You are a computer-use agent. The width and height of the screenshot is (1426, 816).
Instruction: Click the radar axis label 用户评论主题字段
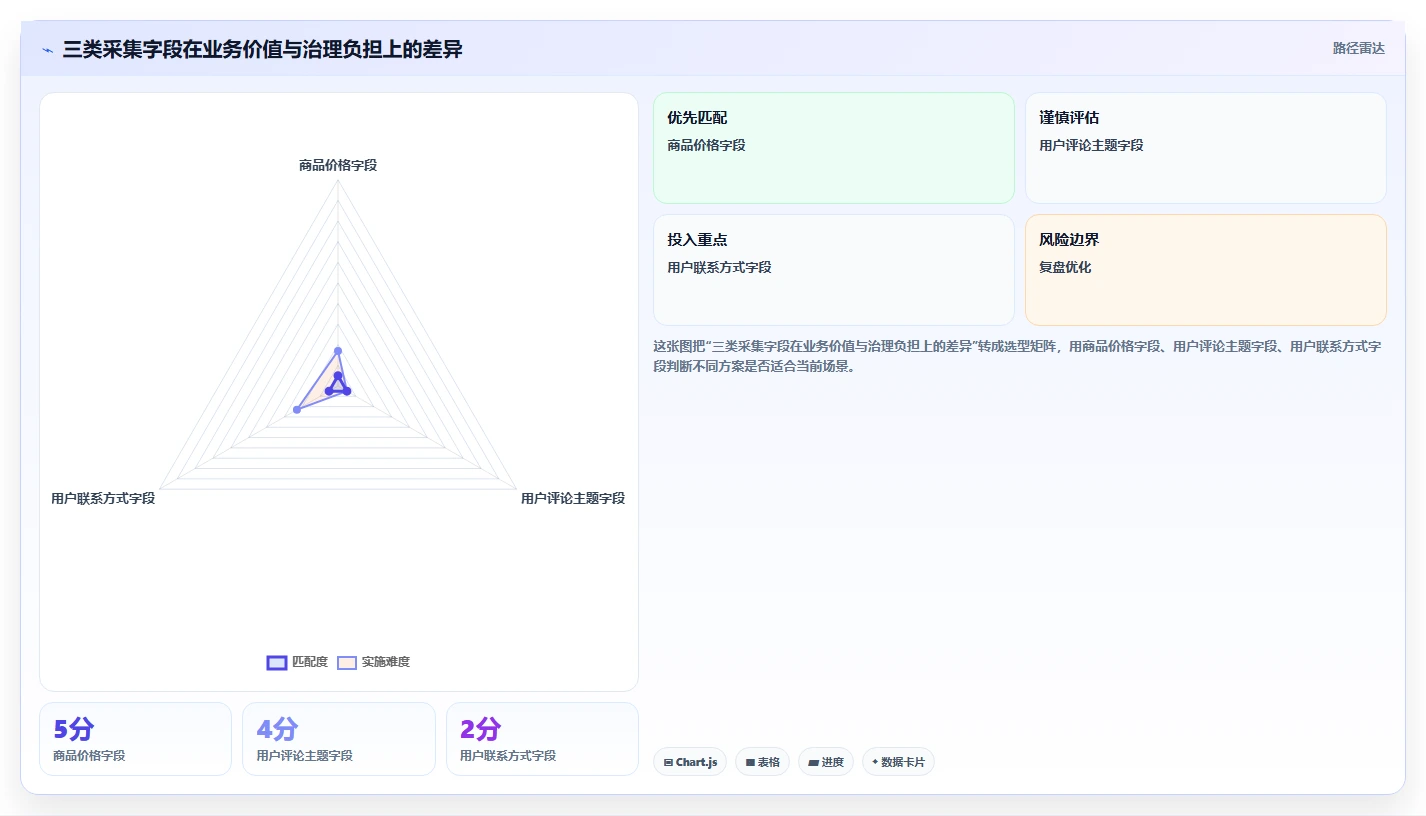click(x=573, y=498)
